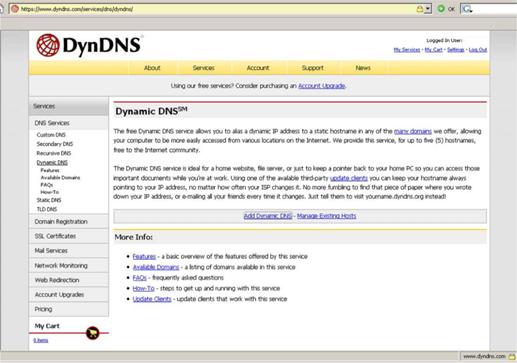The height and width of the screenshot is (363, 517).
Task: Open Features under Dynamic DNS in the sidebar
Action: pos(50,170)
